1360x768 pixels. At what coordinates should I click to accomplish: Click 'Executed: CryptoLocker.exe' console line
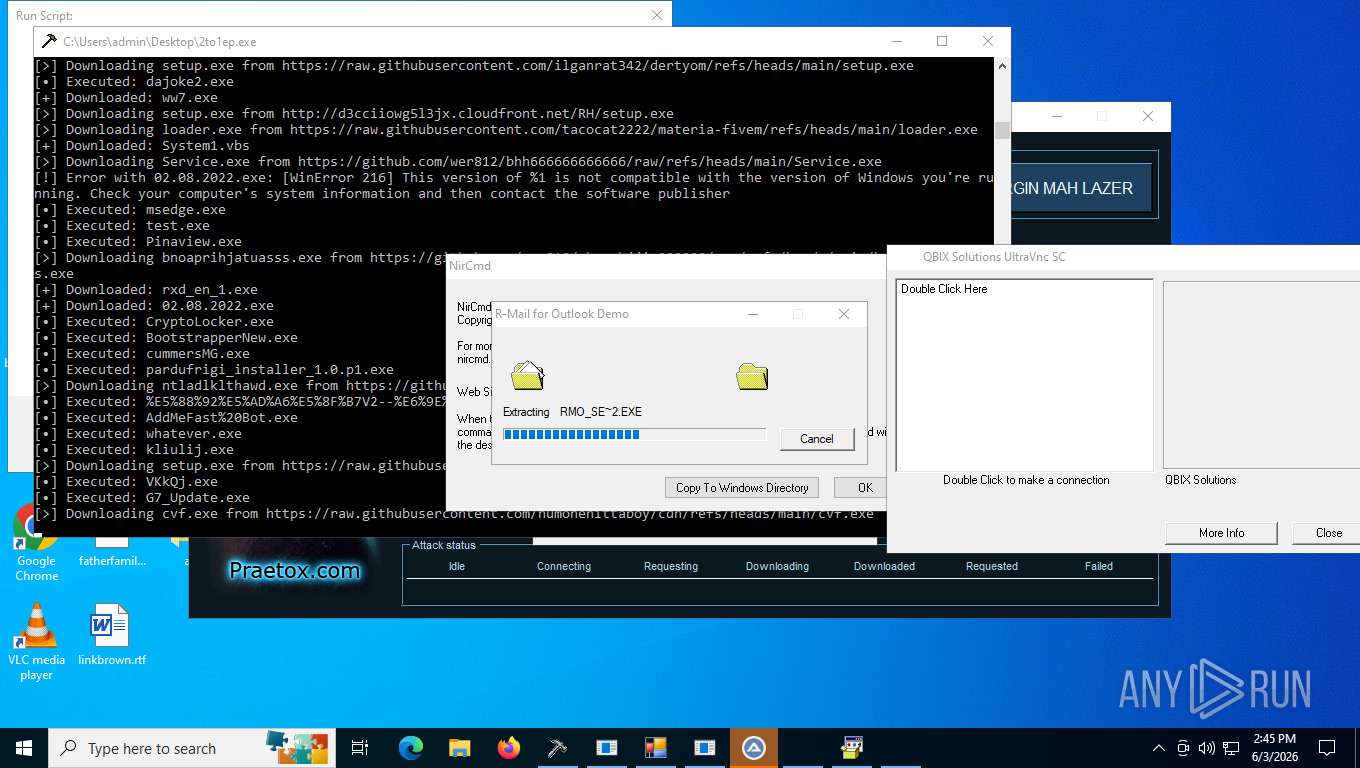(154, 322)
